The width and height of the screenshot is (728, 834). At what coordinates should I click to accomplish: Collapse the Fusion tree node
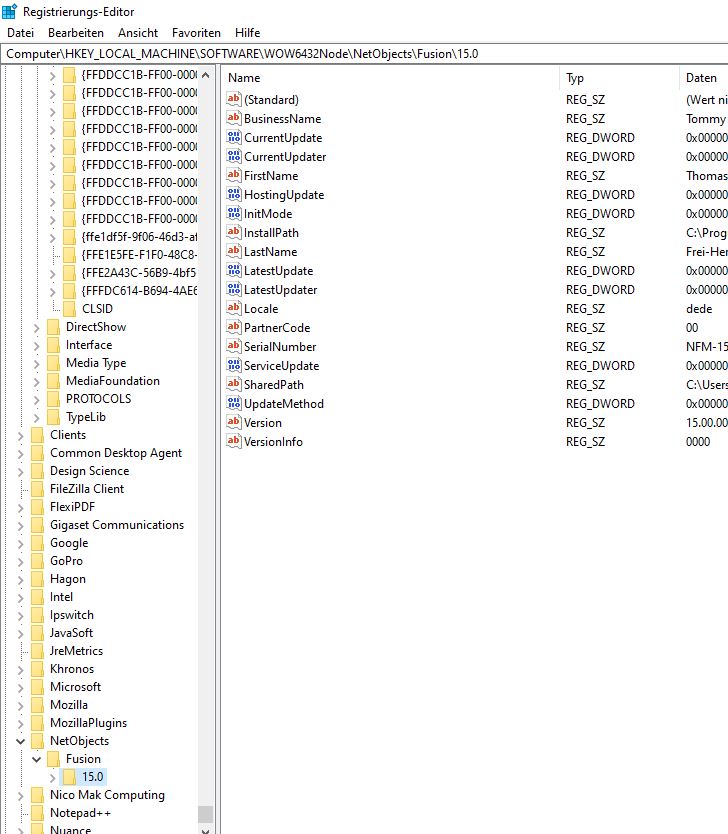click(x=37, y=759)
